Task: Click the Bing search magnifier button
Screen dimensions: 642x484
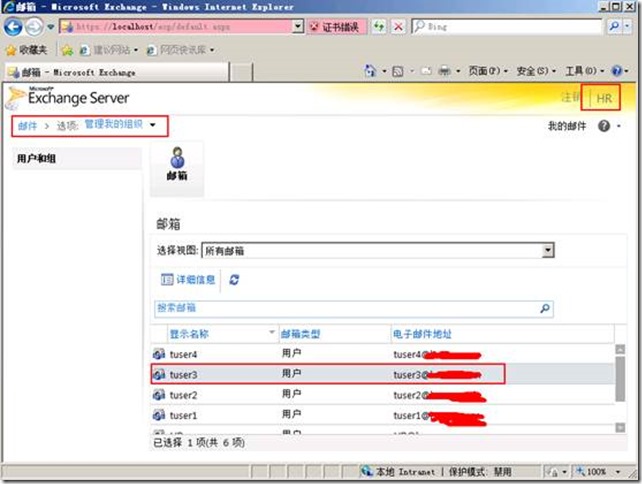Action: [614, 27]
